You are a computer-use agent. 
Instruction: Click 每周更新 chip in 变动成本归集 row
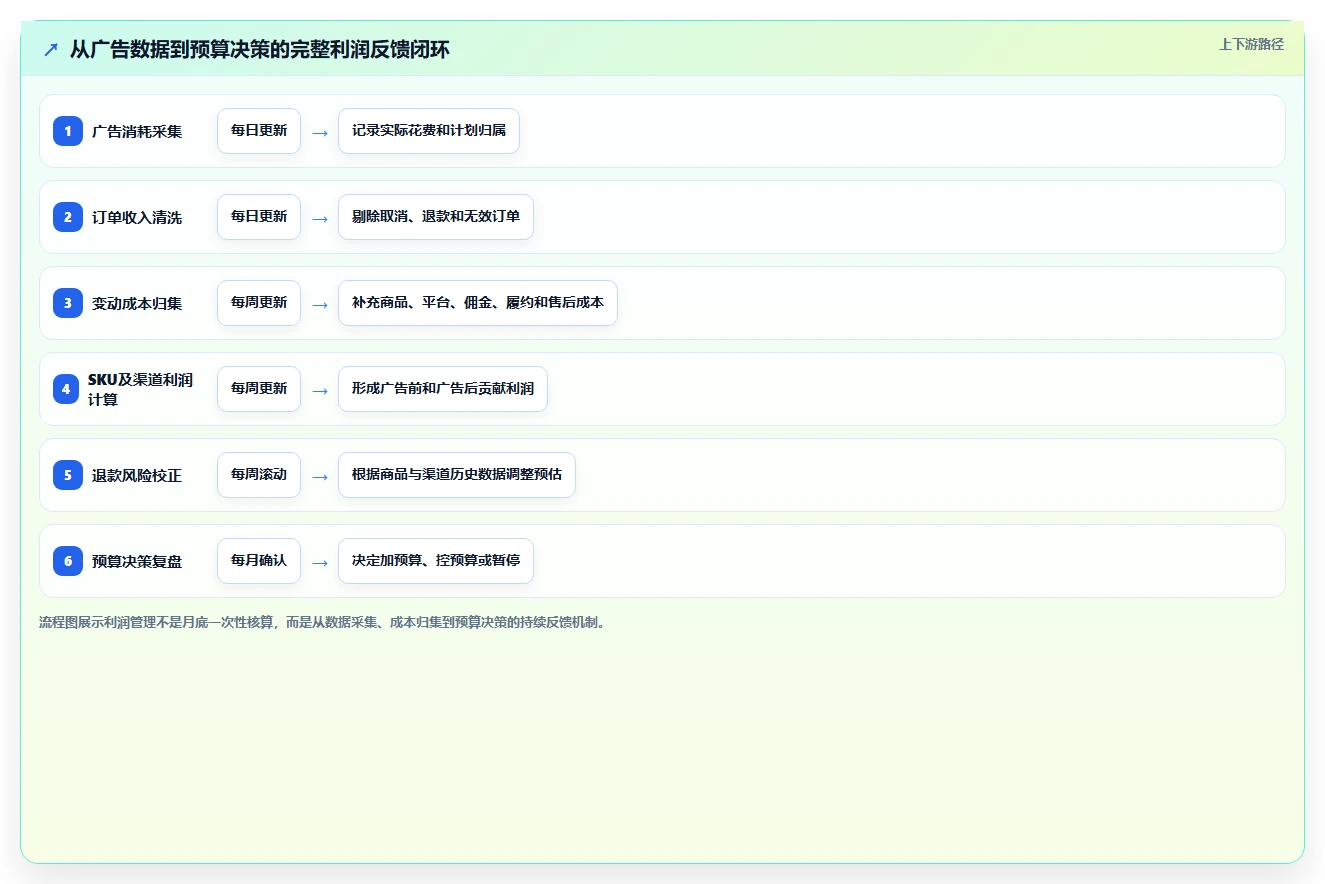[259, 303]
